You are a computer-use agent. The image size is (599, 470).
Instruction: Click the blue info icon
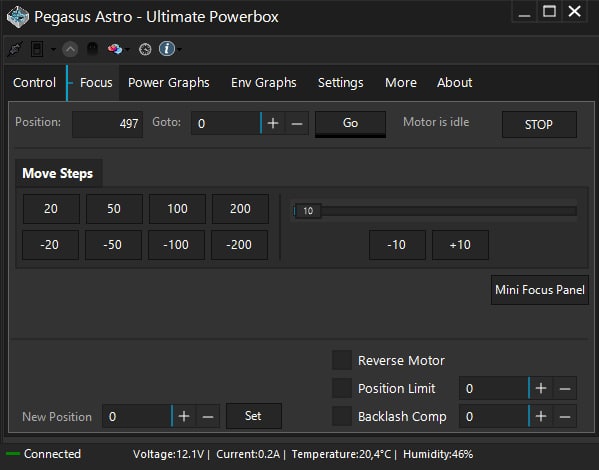tap(167, 49)
